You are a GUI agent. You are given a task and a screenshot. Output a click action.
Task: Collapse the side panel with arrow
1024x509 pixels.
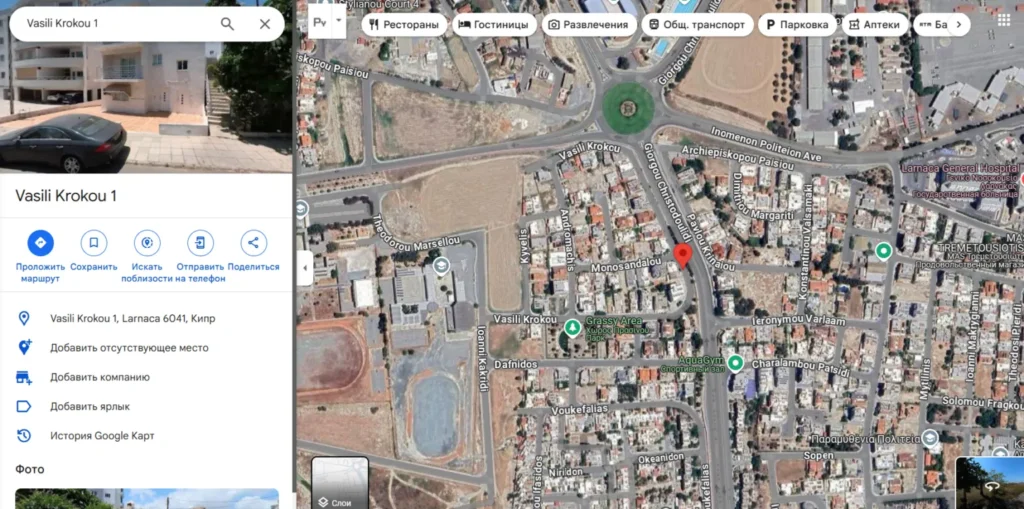305,268
